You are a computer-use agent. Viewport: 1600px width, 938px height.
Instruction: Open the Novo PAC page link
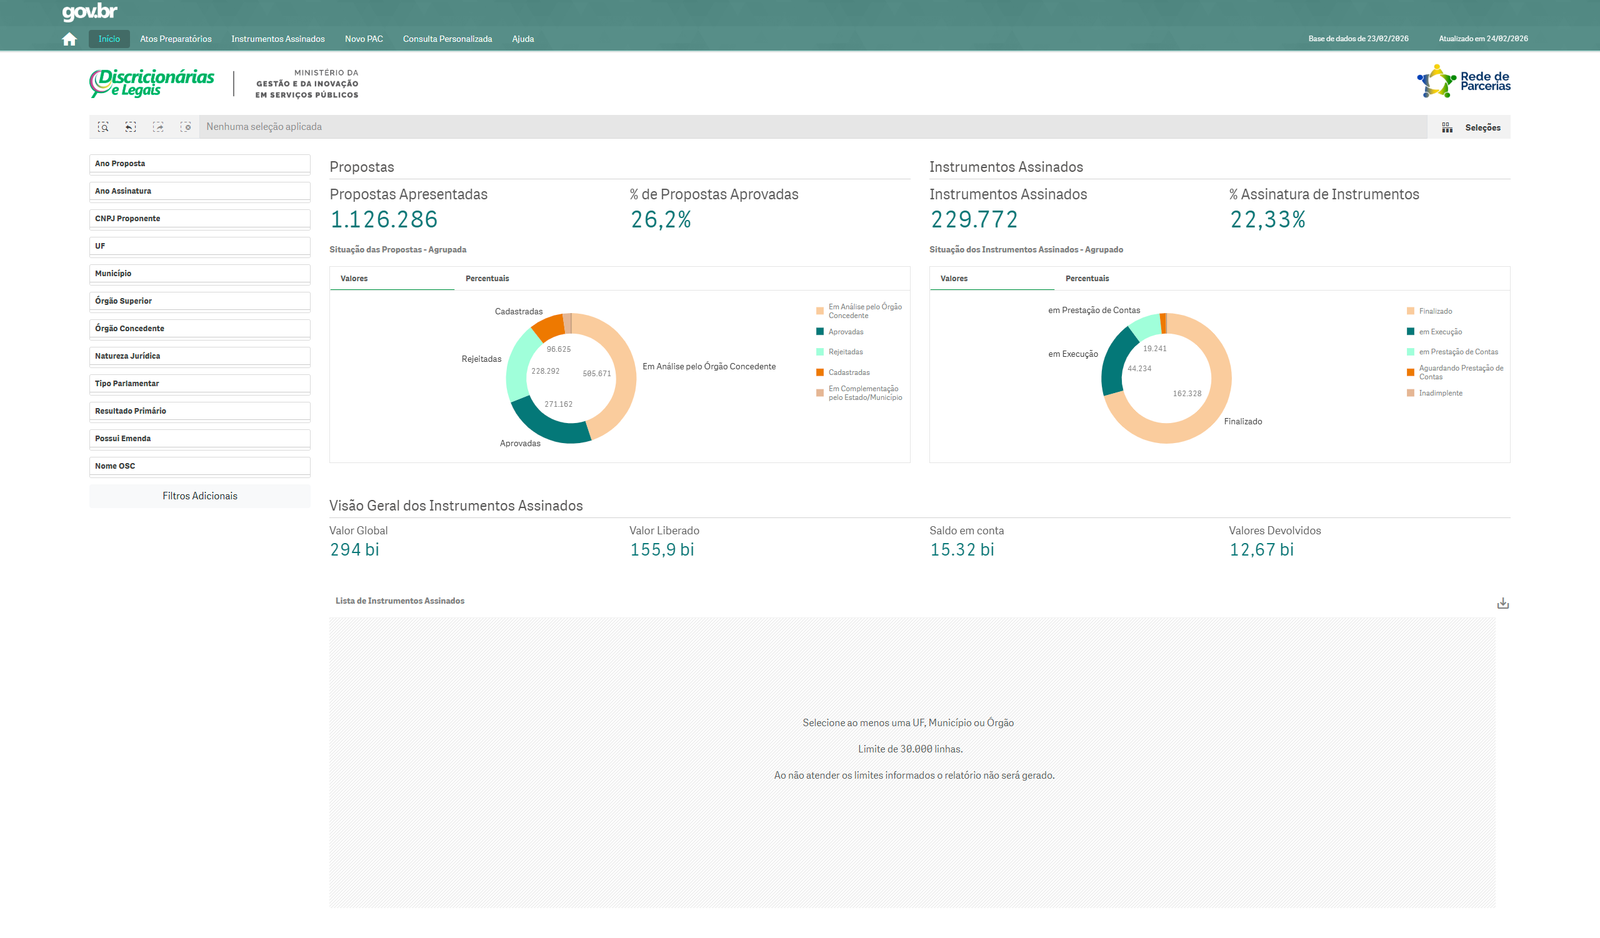pos(364,39)
